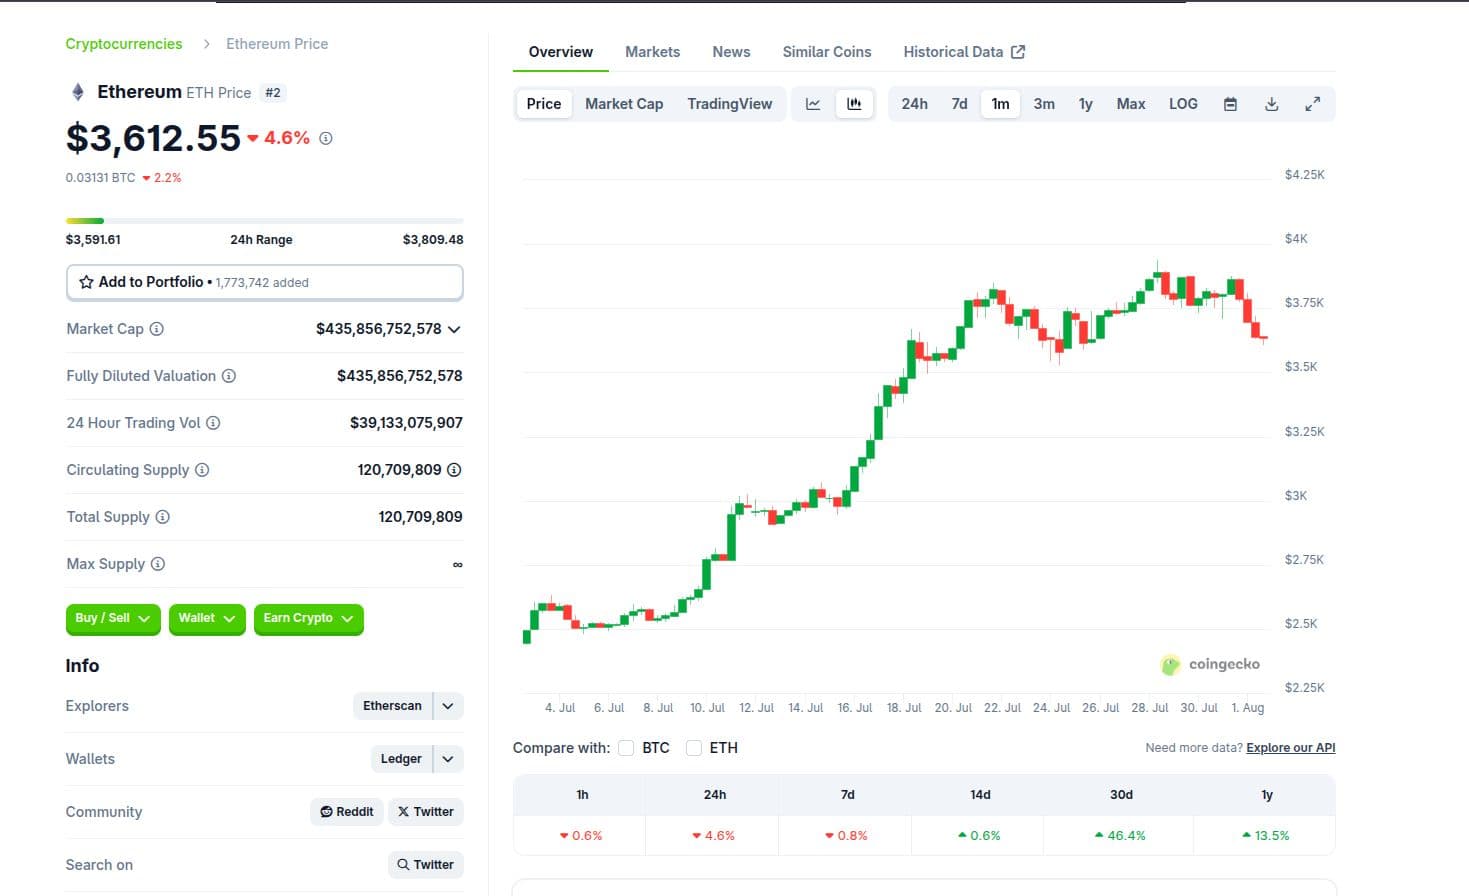Switch to the Markets tab
Screen dimensions: 1469x896
point(652,51)
